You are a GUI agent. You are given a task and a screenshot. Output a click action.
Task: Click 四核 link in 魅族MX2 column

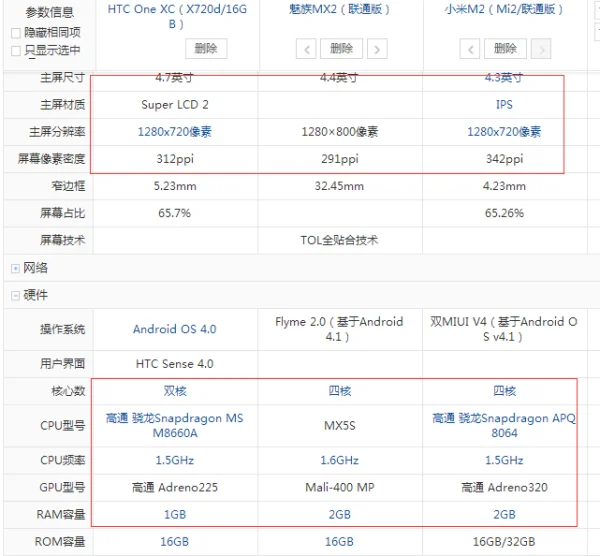(x=339, y=391)
